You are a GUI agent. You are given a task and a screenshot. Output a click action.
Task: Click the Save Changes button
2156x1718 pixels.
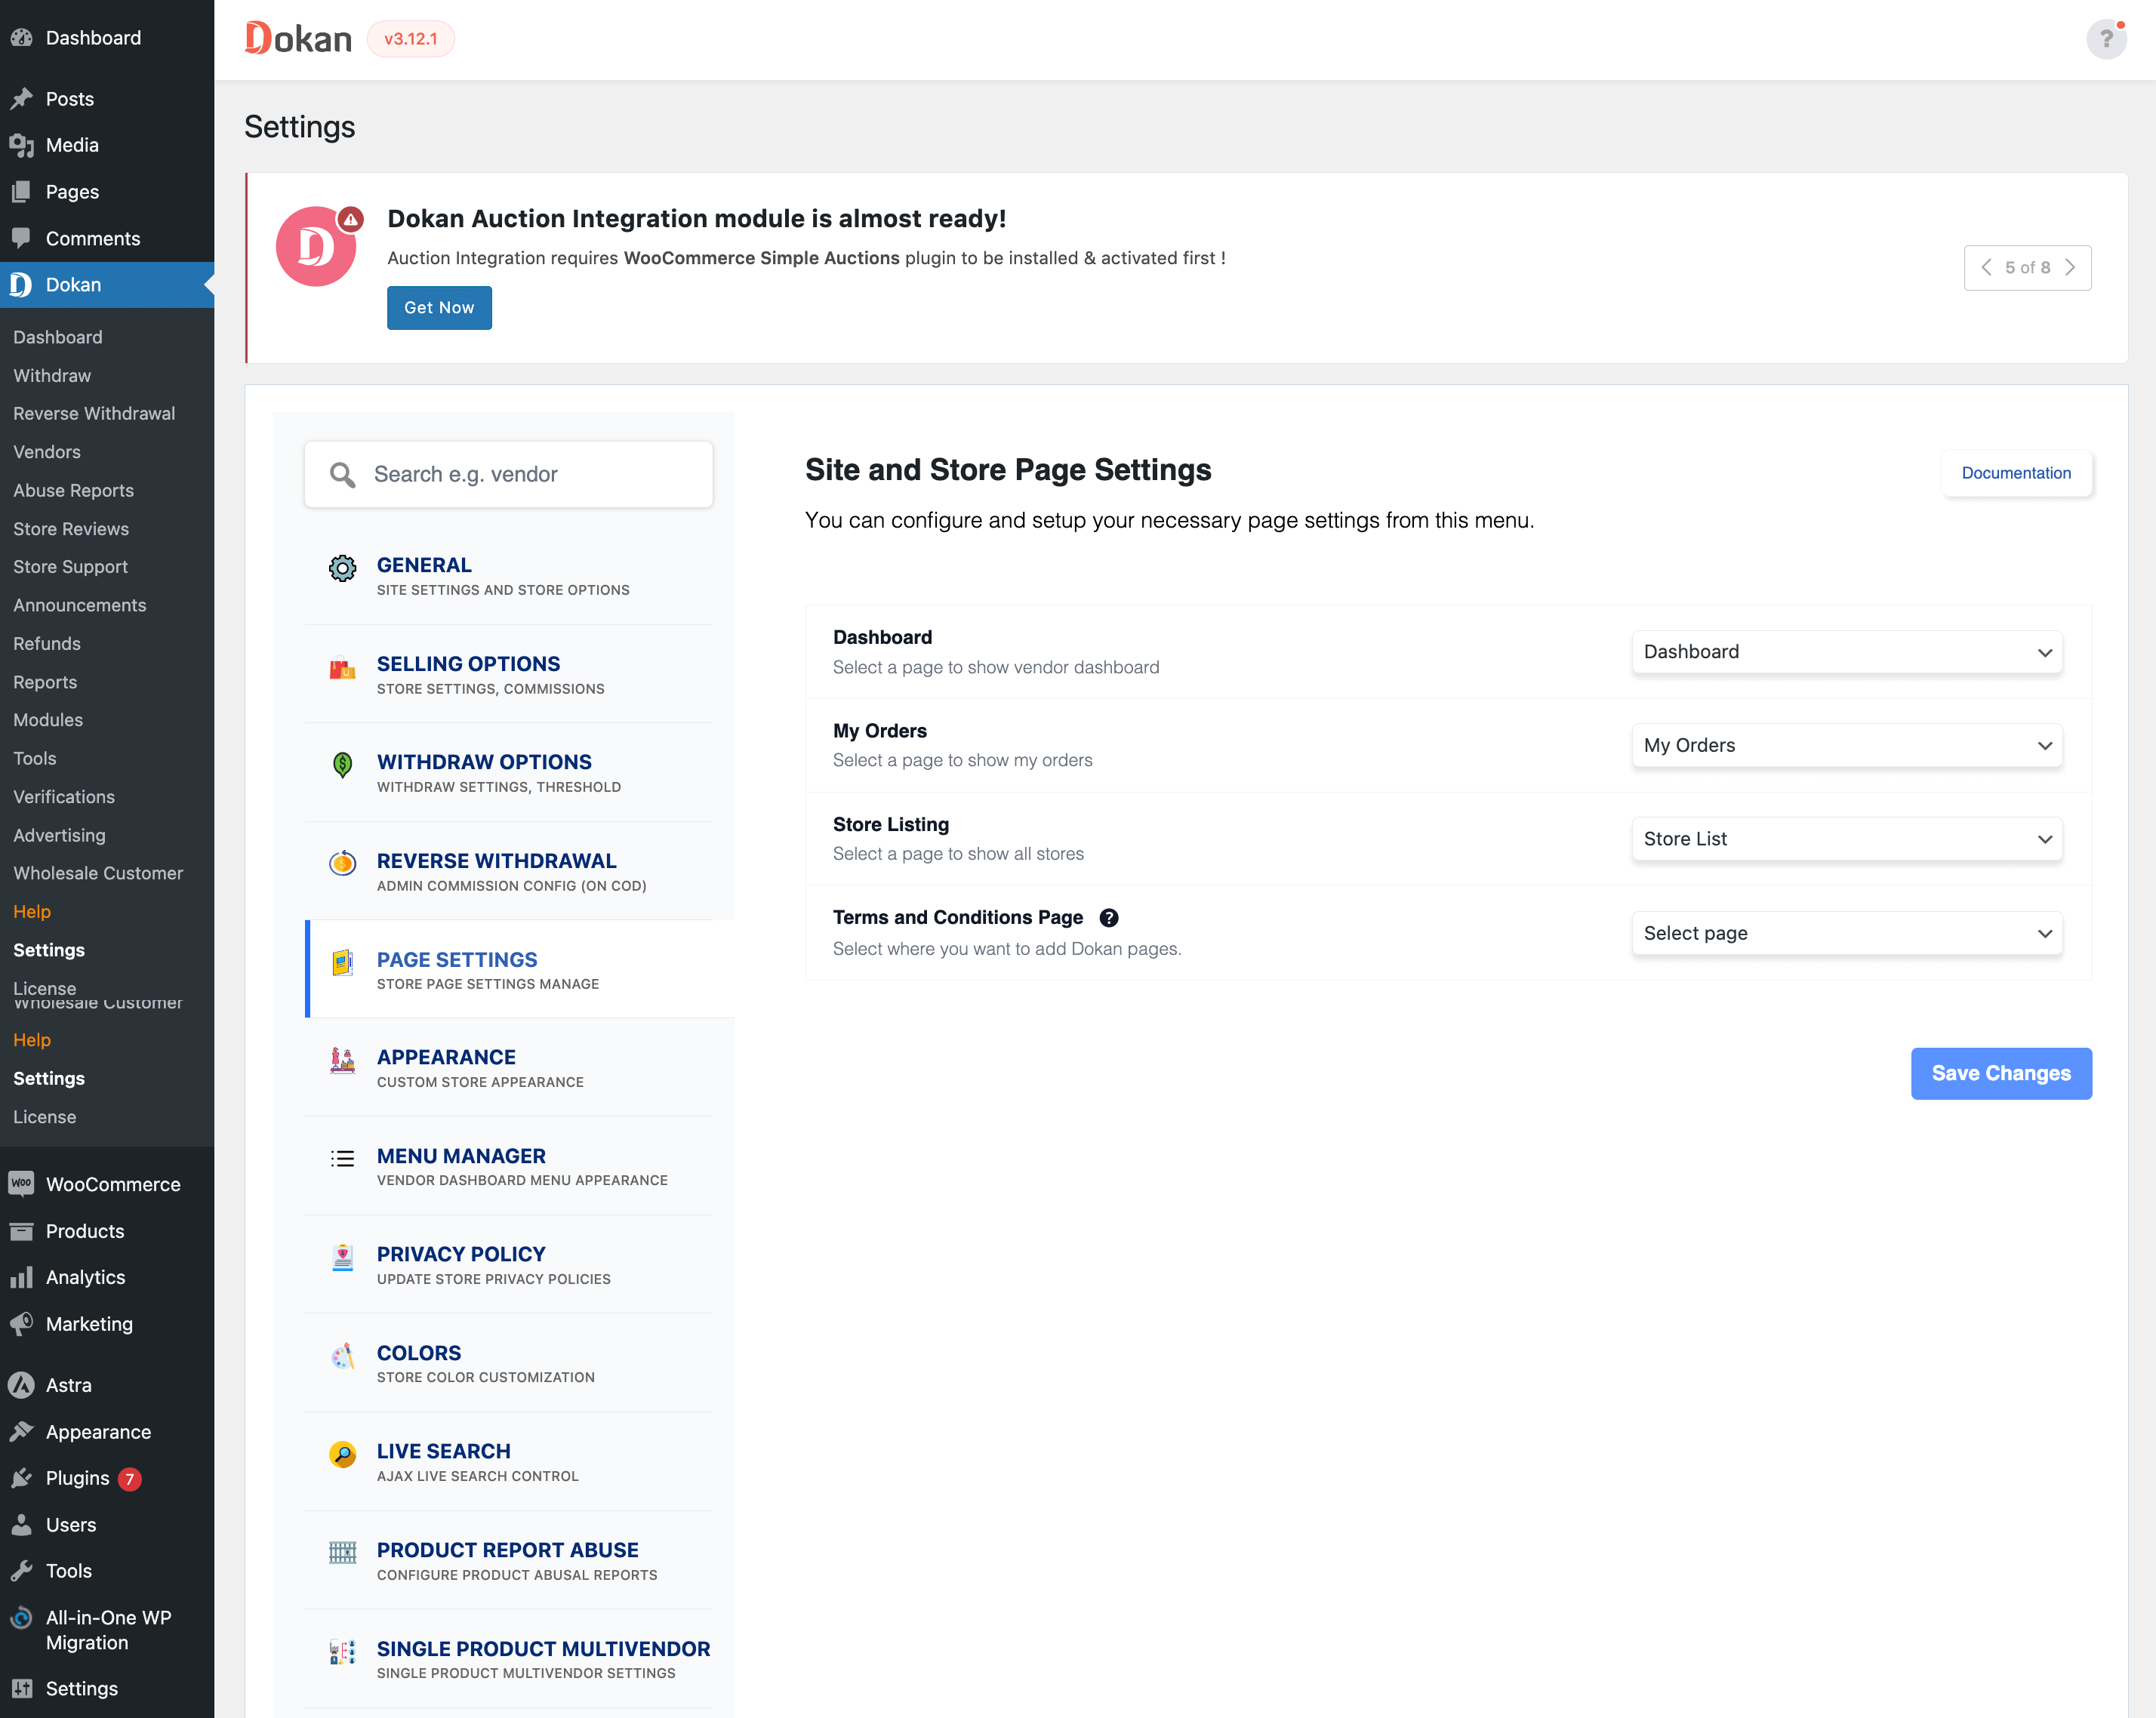pyautogui.click(x=2000, y=1073)
